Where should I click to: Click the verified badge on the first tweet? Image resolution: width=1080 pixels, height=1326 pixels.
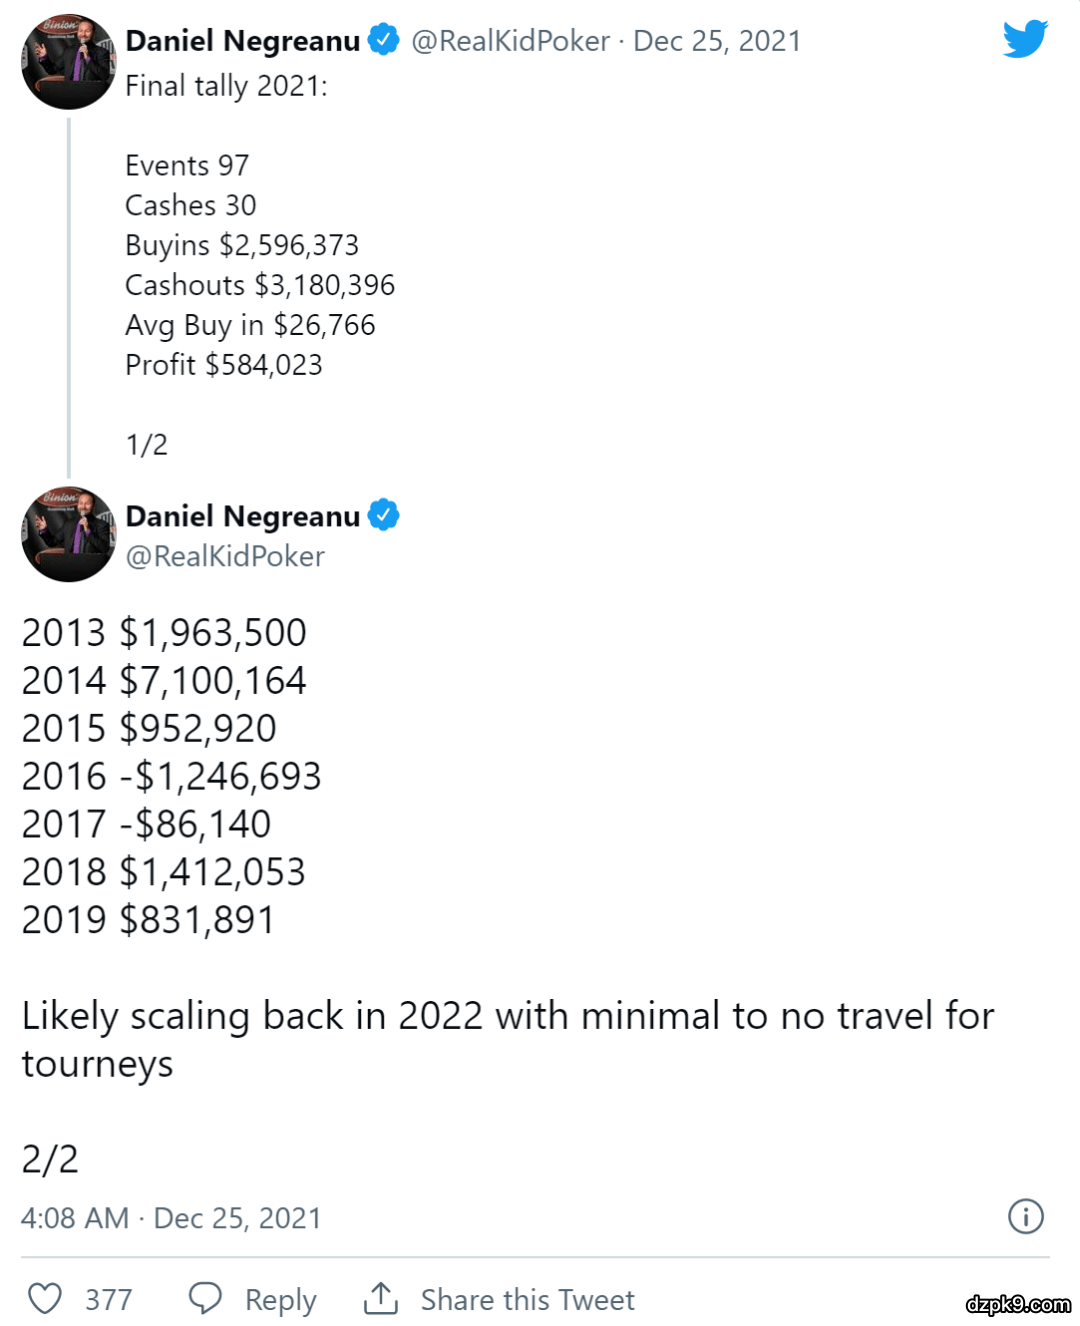(383, 40)
